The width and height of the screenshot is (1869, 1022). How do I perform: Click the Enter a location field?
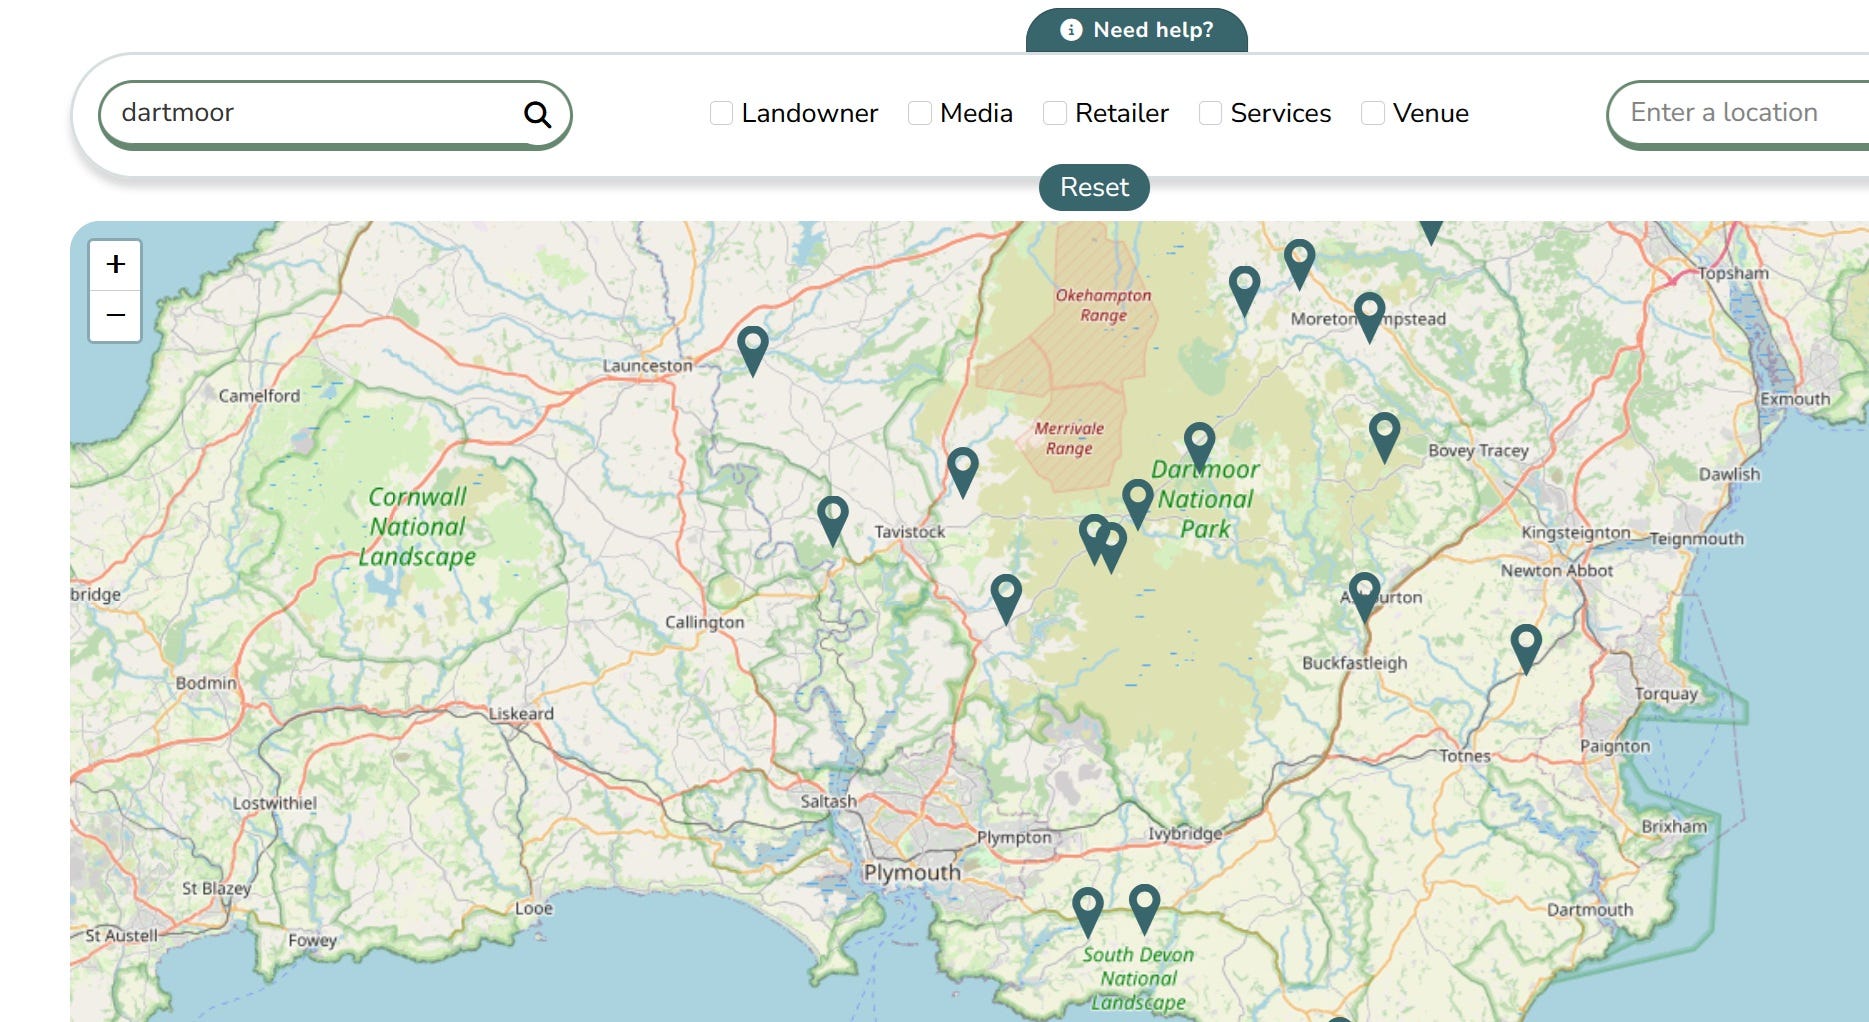point(1738,114)
